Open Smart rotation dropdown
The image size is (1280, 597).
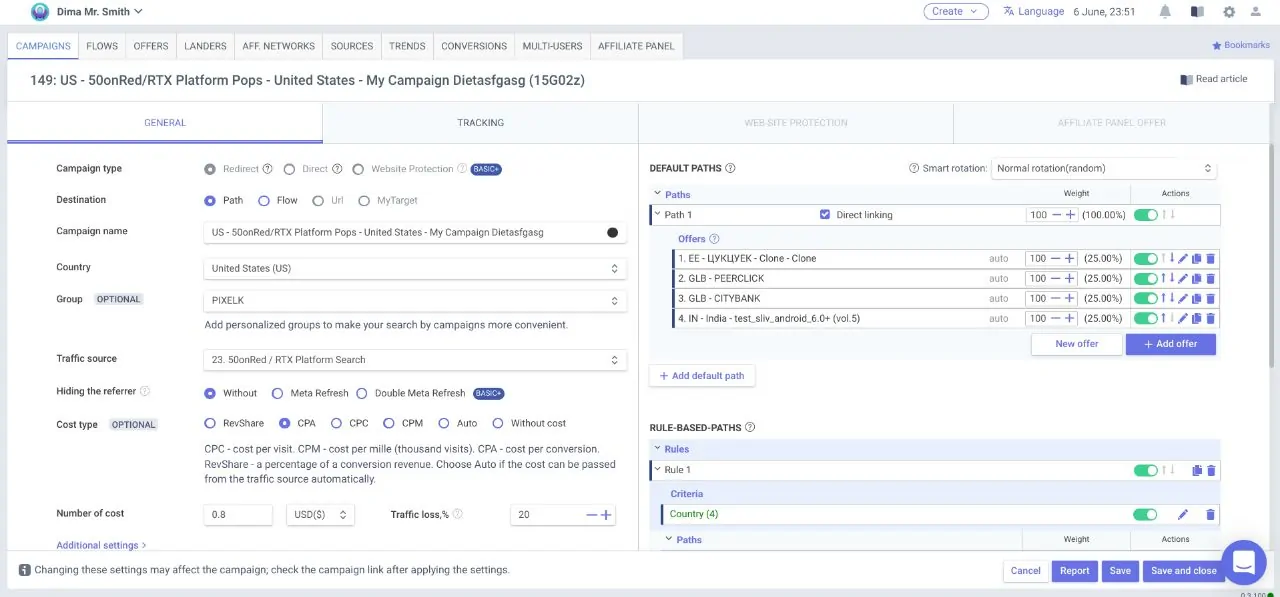click(x=1103, y=168)
